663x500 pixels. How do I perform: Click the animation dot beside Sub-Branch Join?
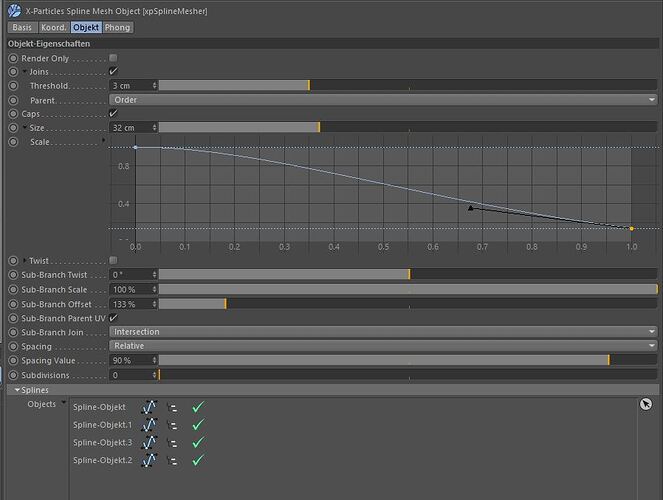pos(13,333)
